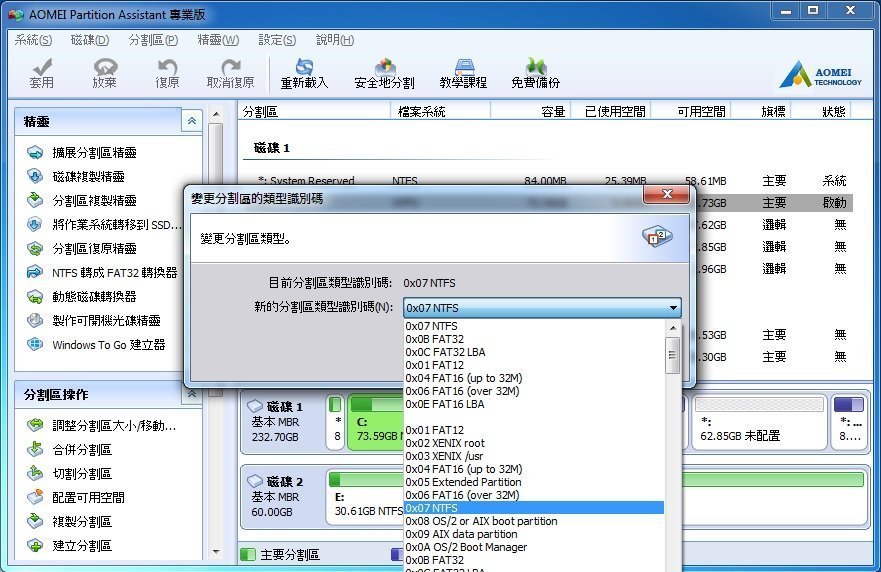The image size is (881, 572).
Task: Open Migrate OS to SSD wizard
Action: pyautogui.click(x=117, y=225)
